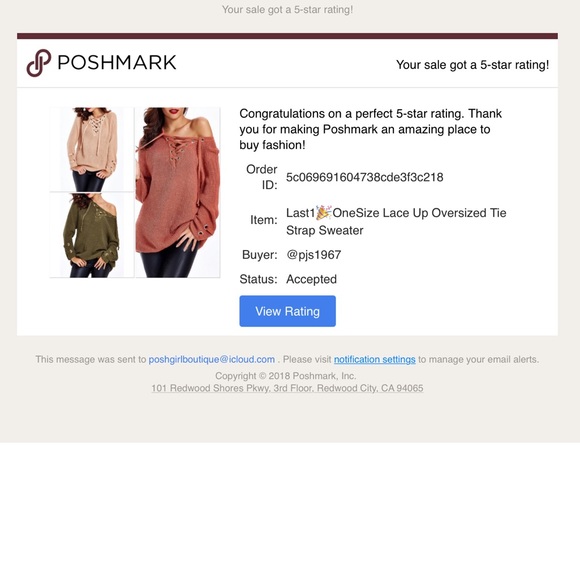Click the header 5-star rating text on the right

click(472, 65)
